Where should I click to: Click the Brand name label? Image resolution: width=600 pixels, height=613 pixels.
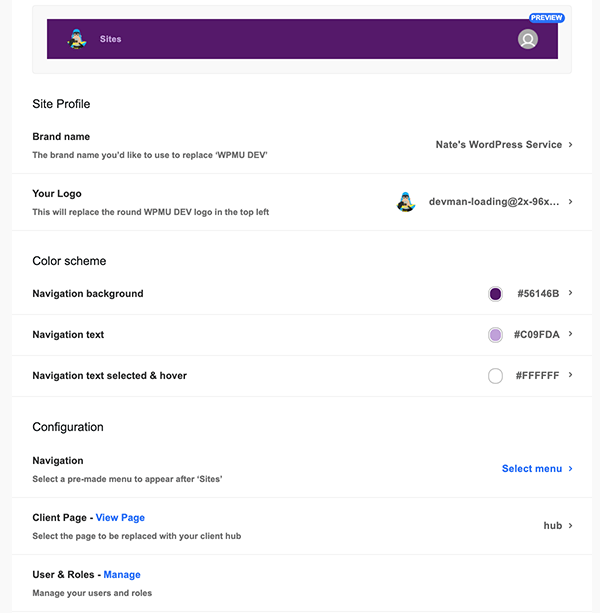click(61, 137)
